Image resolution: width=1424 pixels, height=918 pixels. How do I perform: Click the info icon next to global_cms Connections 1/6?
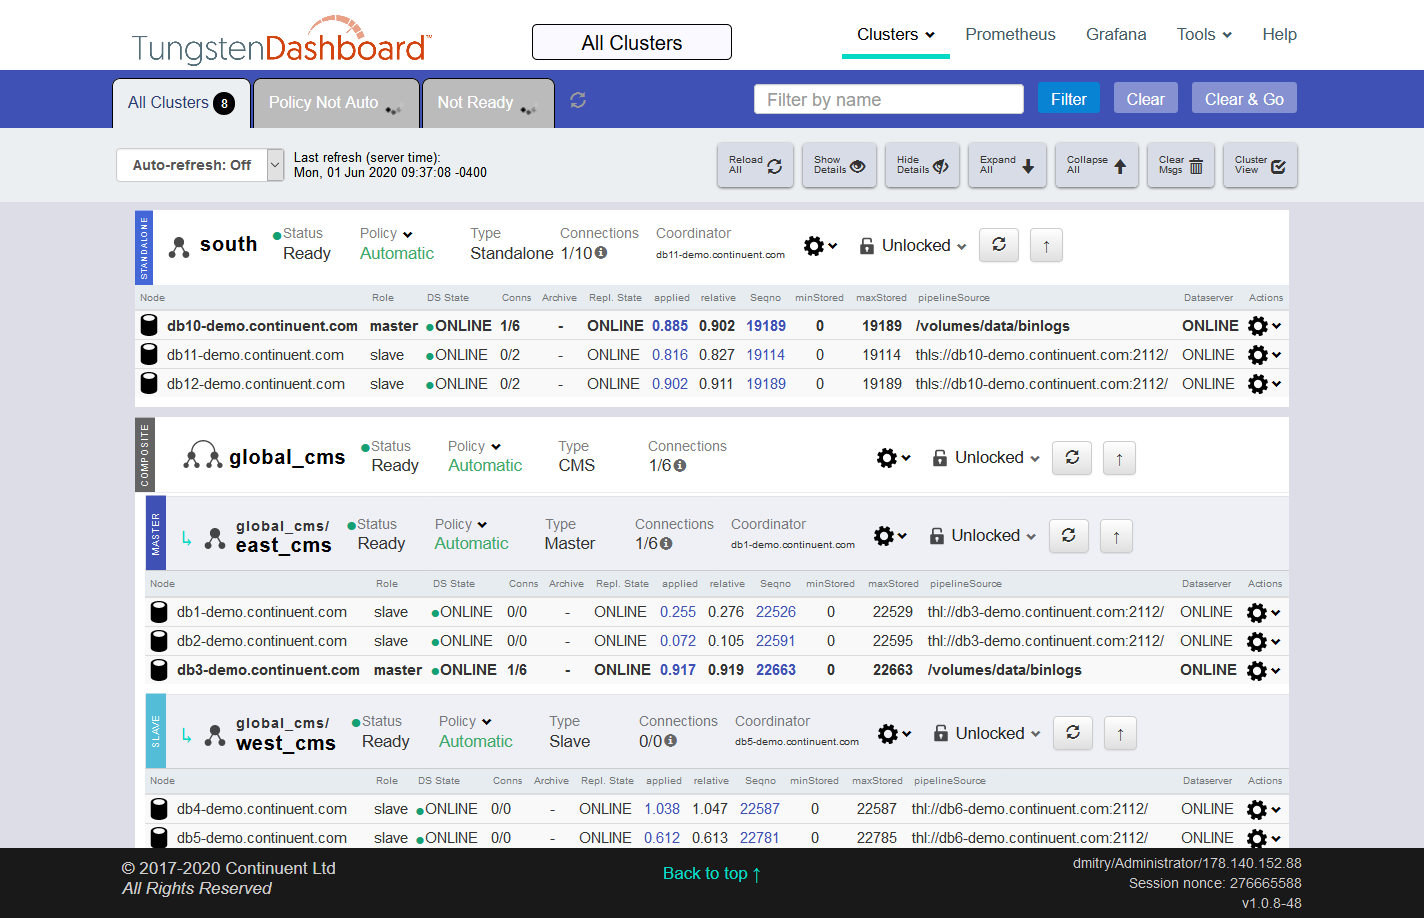click(680, 466)
